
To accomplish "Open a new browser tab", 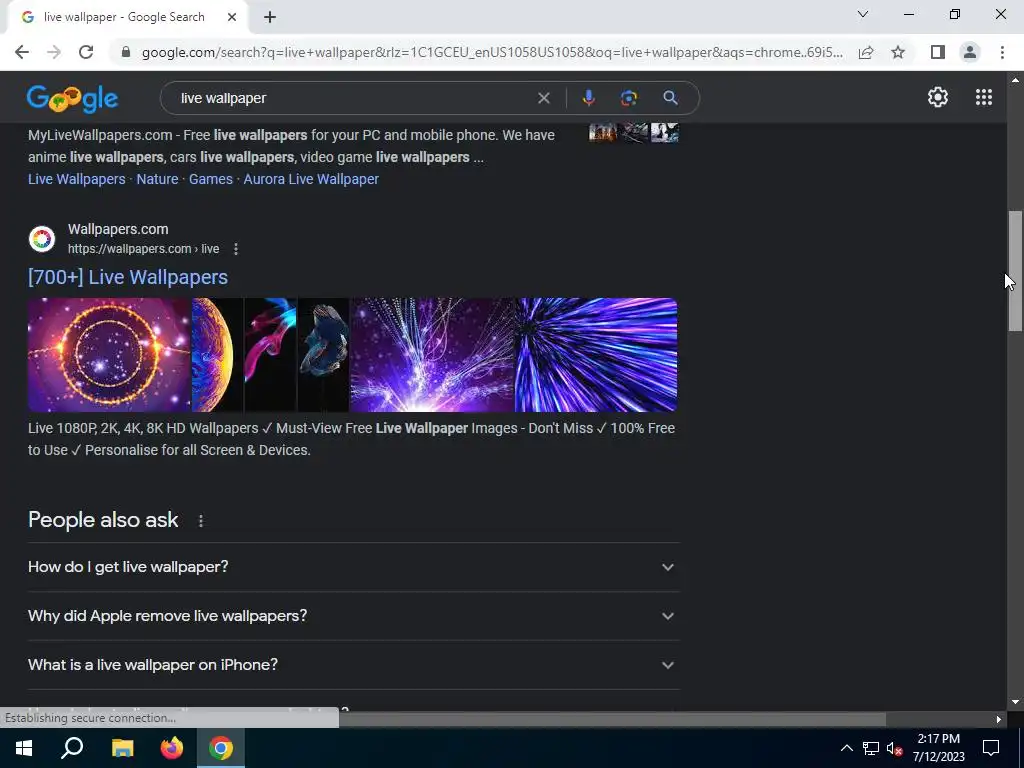I will tap(270, 17).
